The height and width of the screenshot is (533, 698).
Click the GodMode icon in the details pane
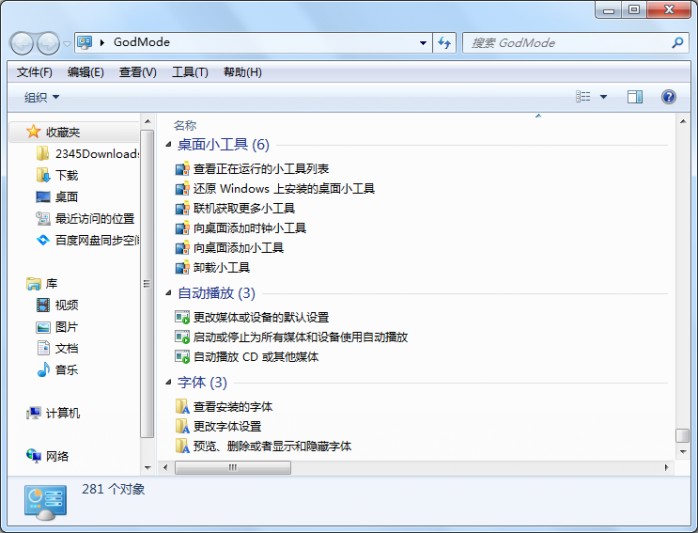point(45,502)
